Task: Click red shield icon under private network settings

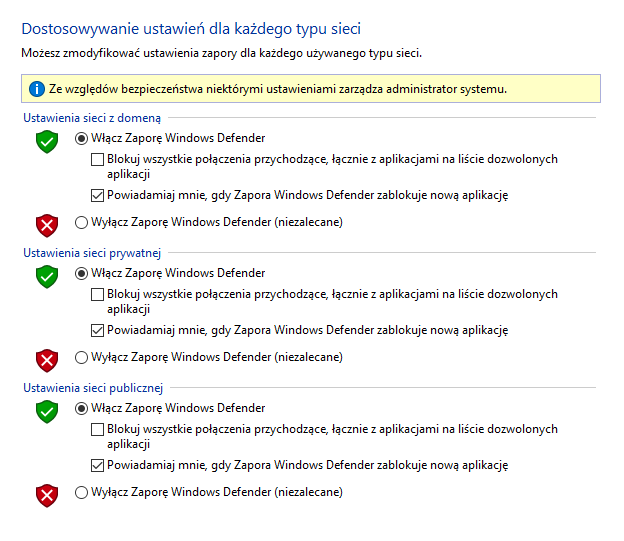Action: 46,359
